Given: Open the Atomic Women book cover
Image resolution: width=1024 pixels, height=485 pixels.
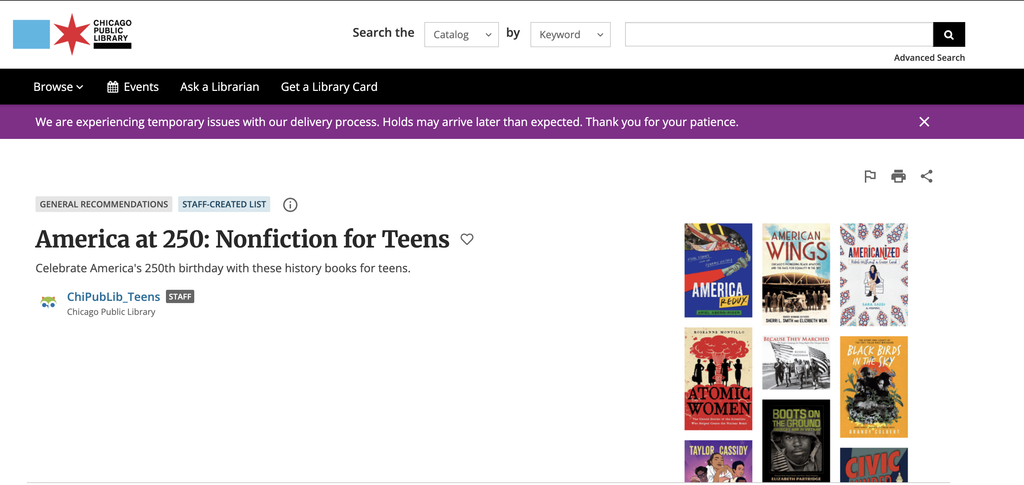Looking at the screenshot, I should tap(718, 379).
